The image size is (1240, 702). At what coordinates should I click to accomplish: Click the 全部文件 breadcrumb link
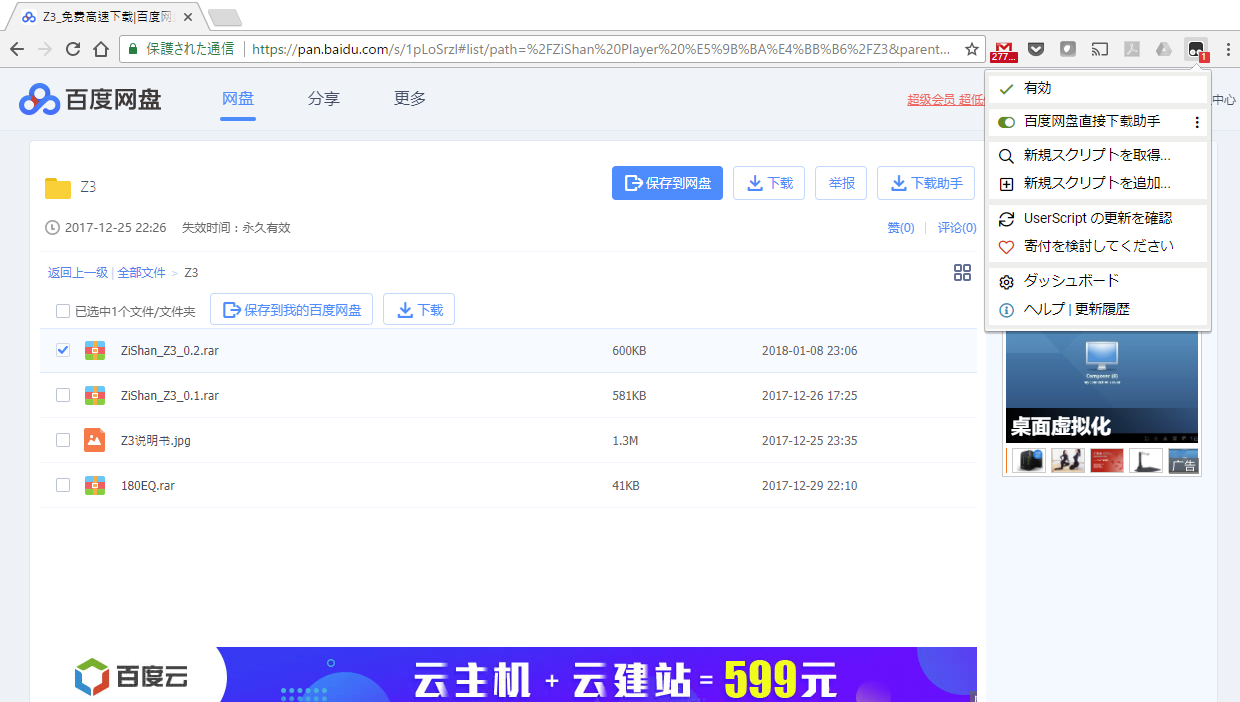pos(141,273)
